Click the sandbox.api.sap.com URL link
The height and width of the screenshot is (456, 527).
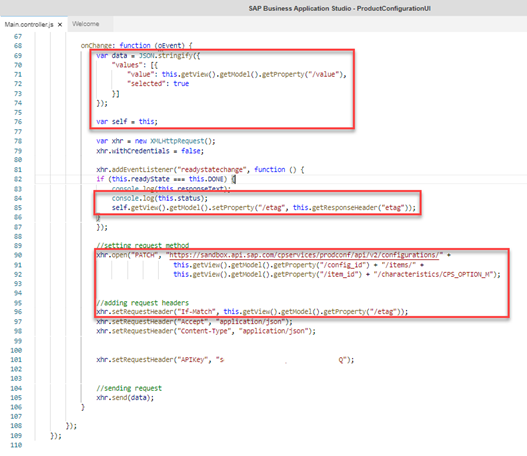pyautogui.click(x=304, y=255)
